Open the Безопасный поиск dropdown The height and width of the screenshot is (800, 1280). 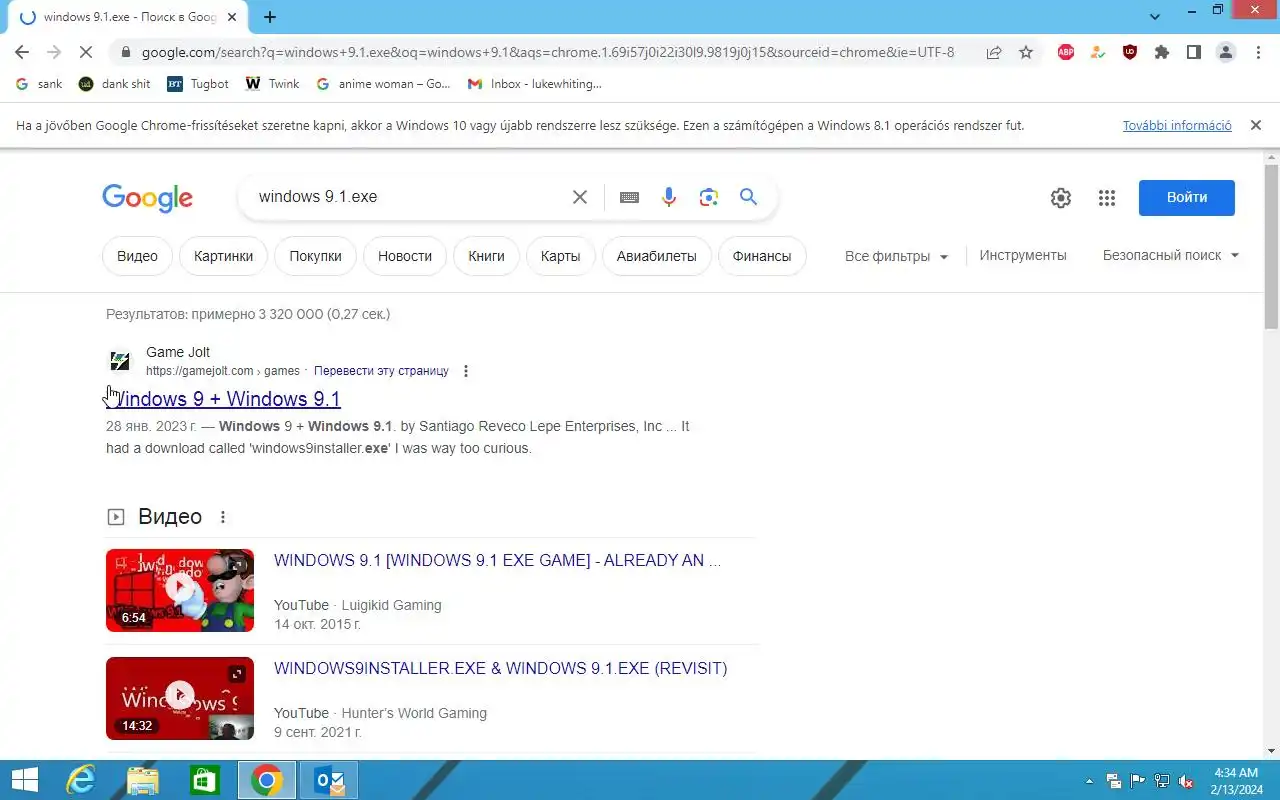[x=1171, y=255]
